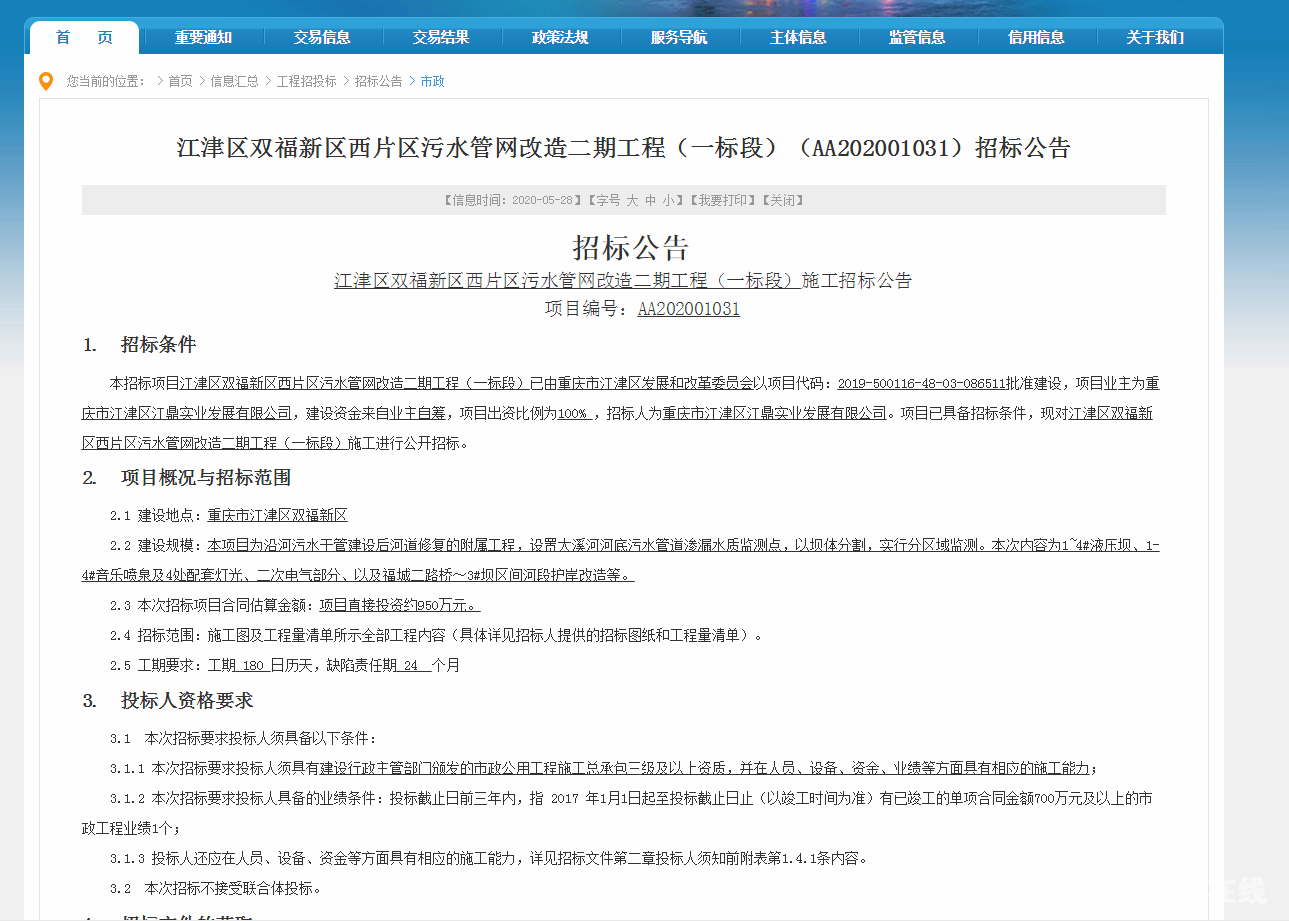This screenshot has height=921, width=1289.
Task: Open the 监管信息 menu
Action: (x=917, y=37)
